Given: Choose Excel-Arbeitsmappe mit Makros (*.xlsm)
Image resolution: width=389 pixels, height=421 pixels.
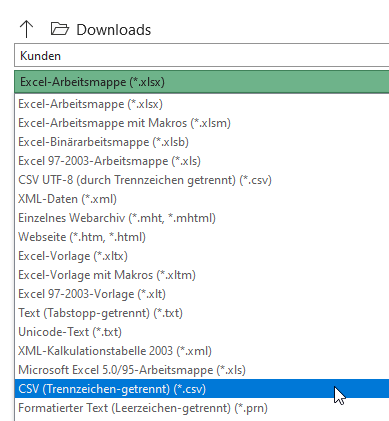Looking at the screenshot, I should point(202,123).
